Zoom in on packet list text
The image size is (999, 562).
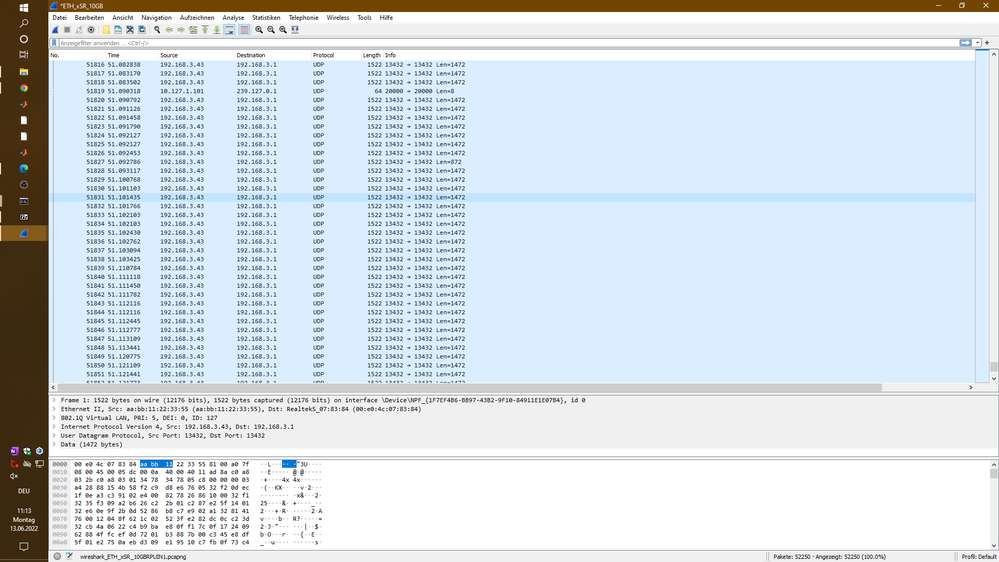259,30
